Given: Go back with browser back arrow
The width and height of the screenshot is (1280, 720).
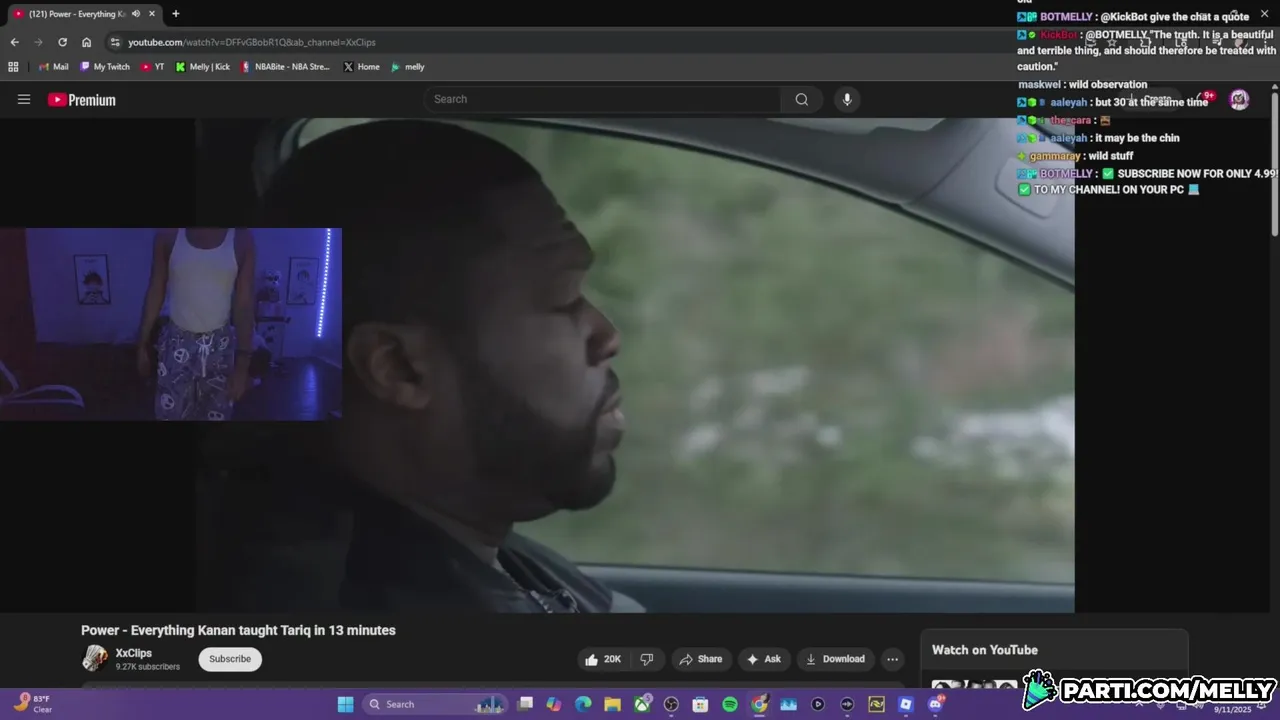Looking at the screenshot, I should tap(14, 42).
